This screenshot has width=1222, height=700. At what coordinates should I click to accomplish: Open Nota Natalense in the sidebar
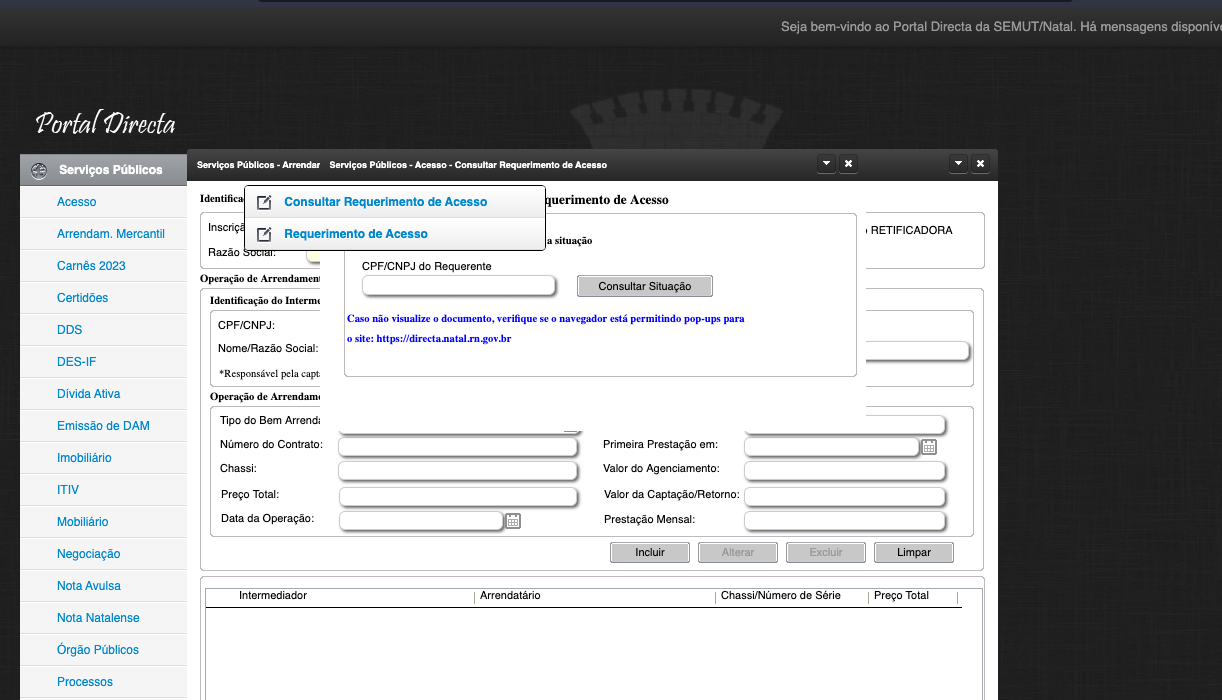tap(98, 618)
